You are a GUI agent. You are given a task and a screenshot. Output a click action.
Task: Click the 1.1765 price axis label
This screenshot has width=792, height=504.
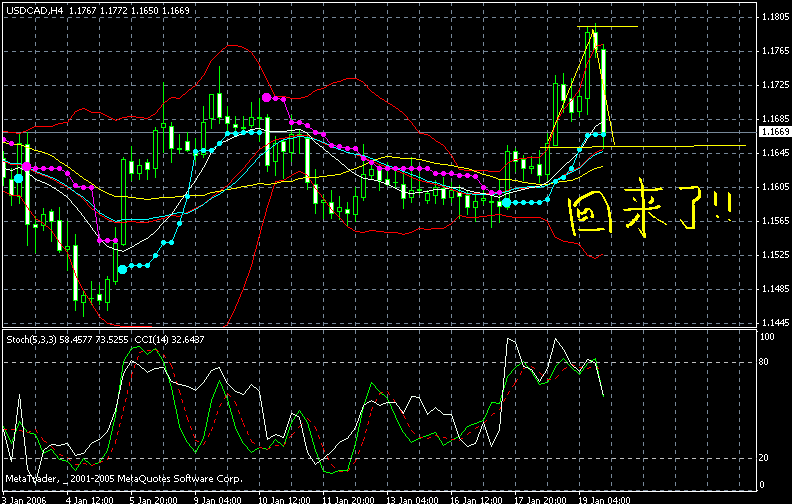tap(775, 51)
